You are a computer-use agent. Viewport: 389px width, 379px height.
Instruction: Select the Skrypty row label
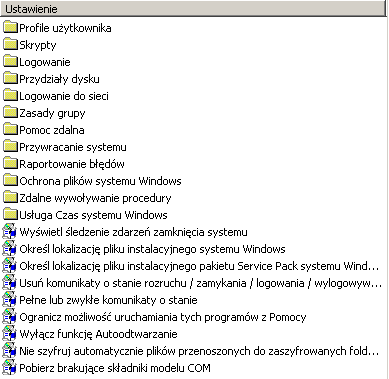(38, 45)
